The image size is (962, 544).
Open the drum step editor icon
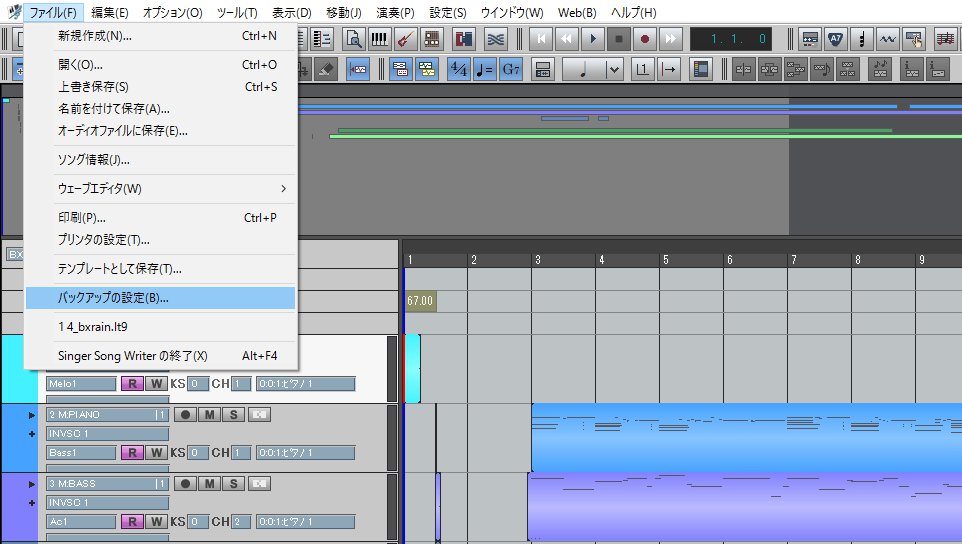pos(432,39)
